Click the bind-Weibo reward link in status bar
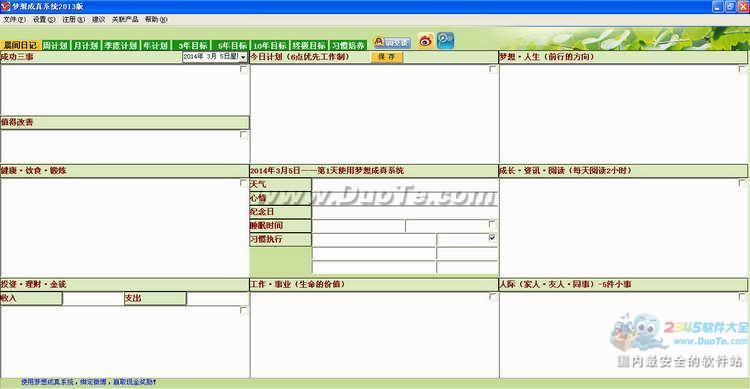This screenshot has height=389, width=750. (x=88, y=382)
